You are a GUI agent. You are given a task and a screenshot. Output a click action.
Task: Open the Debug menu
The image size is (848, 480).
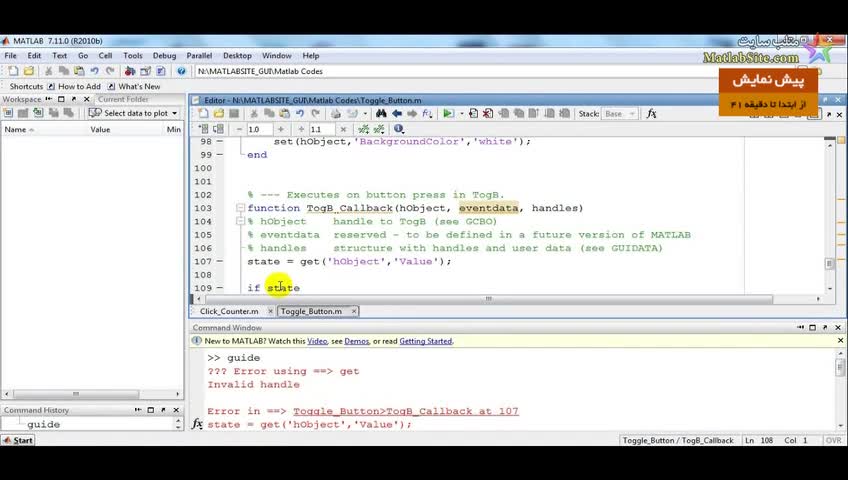tap(164, 56)
